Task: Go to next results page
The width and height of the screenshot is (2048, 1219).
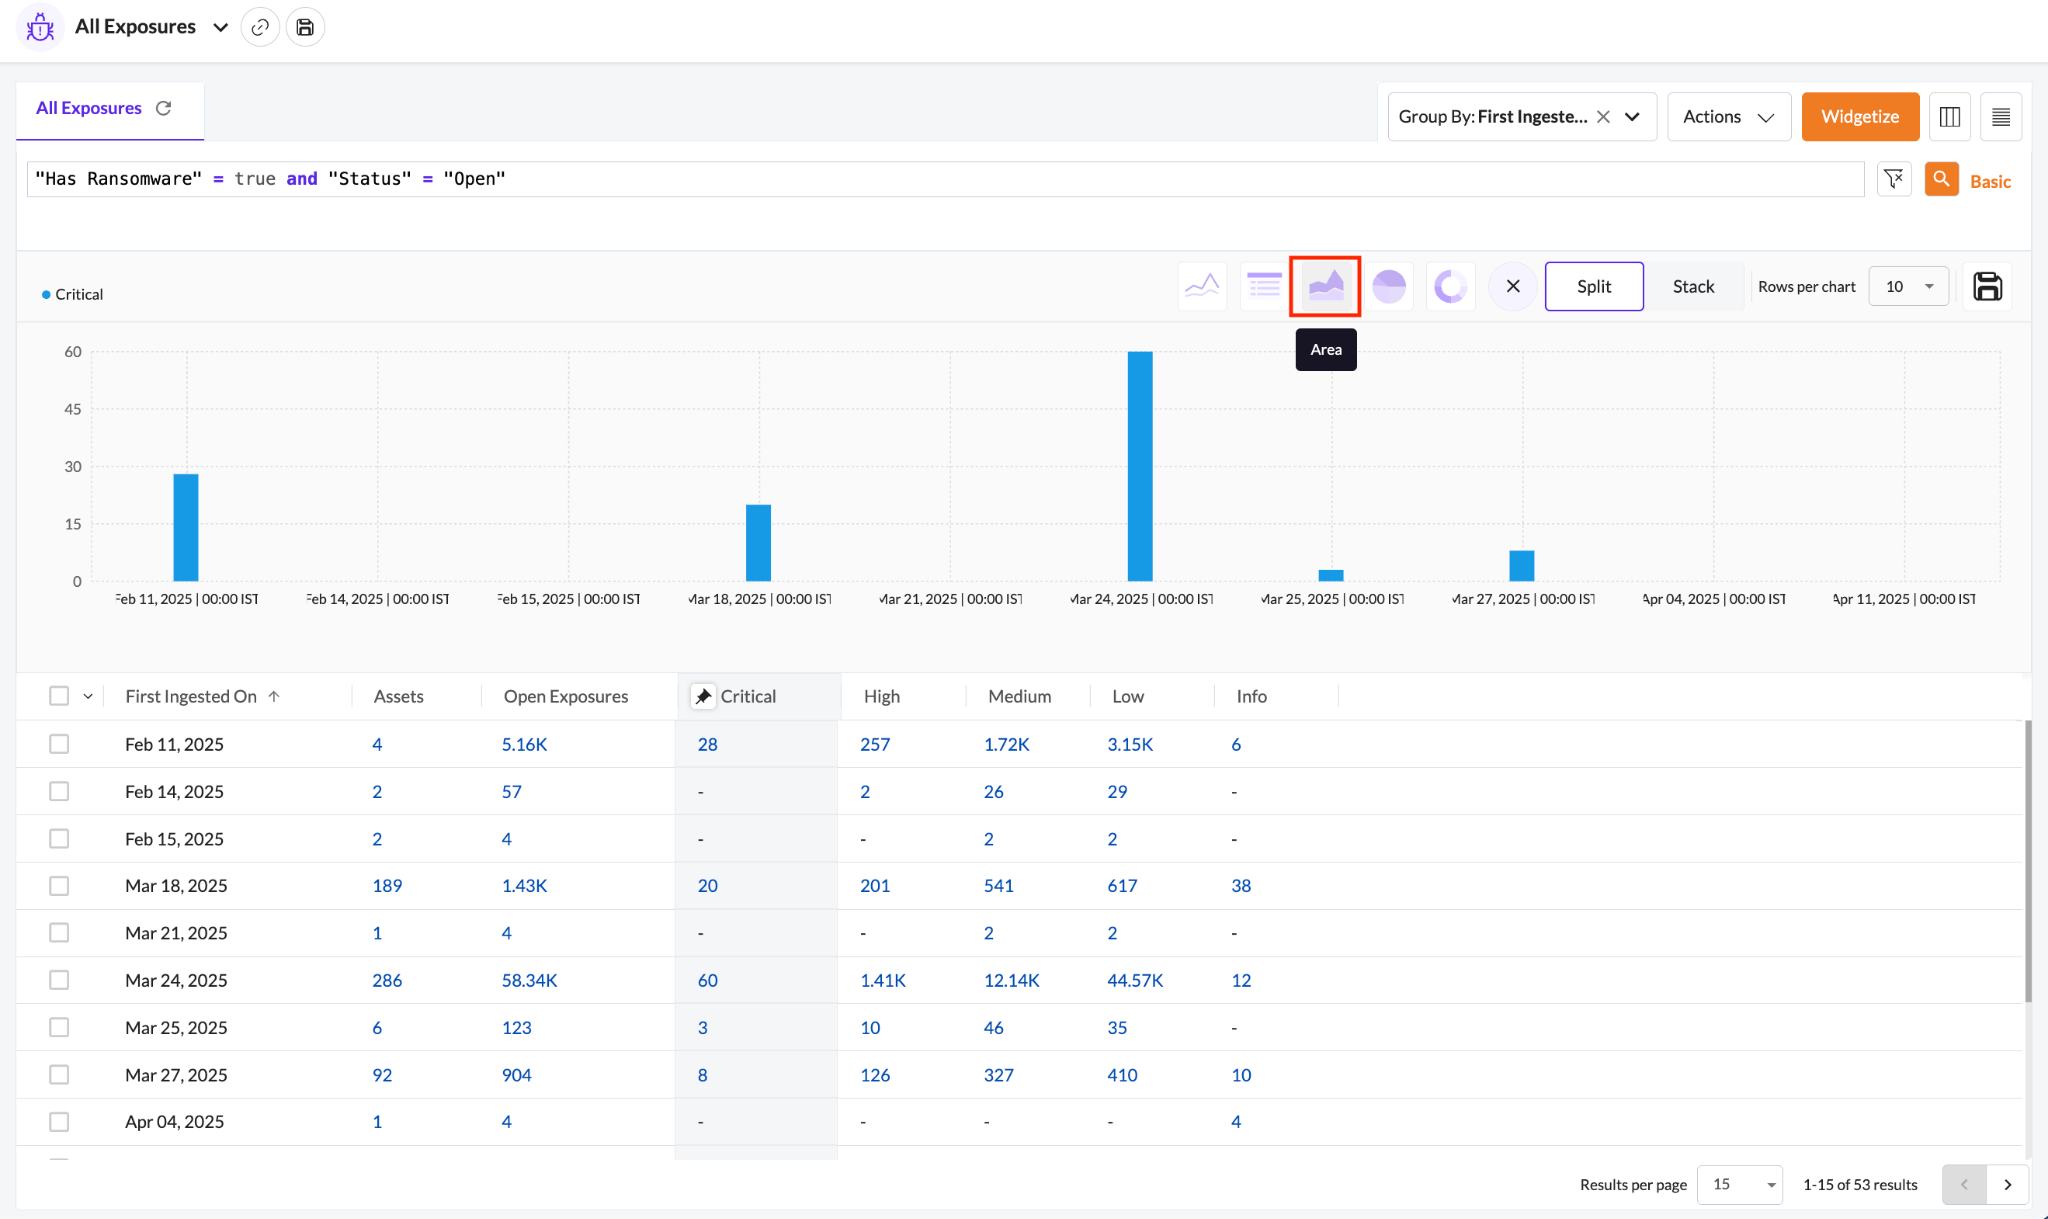Action: click(x=2007, y=1184)
